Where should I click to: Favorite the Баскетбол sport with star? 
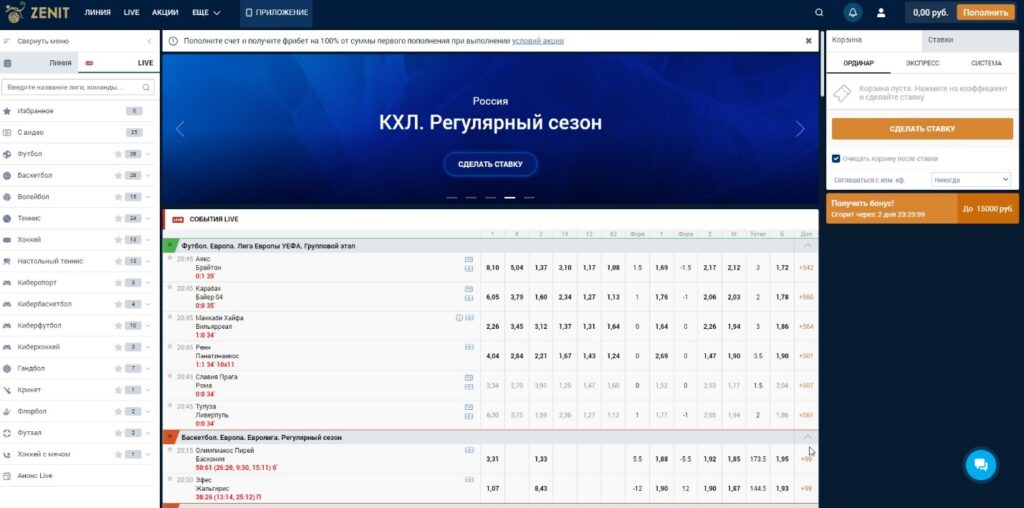[118, 176]
